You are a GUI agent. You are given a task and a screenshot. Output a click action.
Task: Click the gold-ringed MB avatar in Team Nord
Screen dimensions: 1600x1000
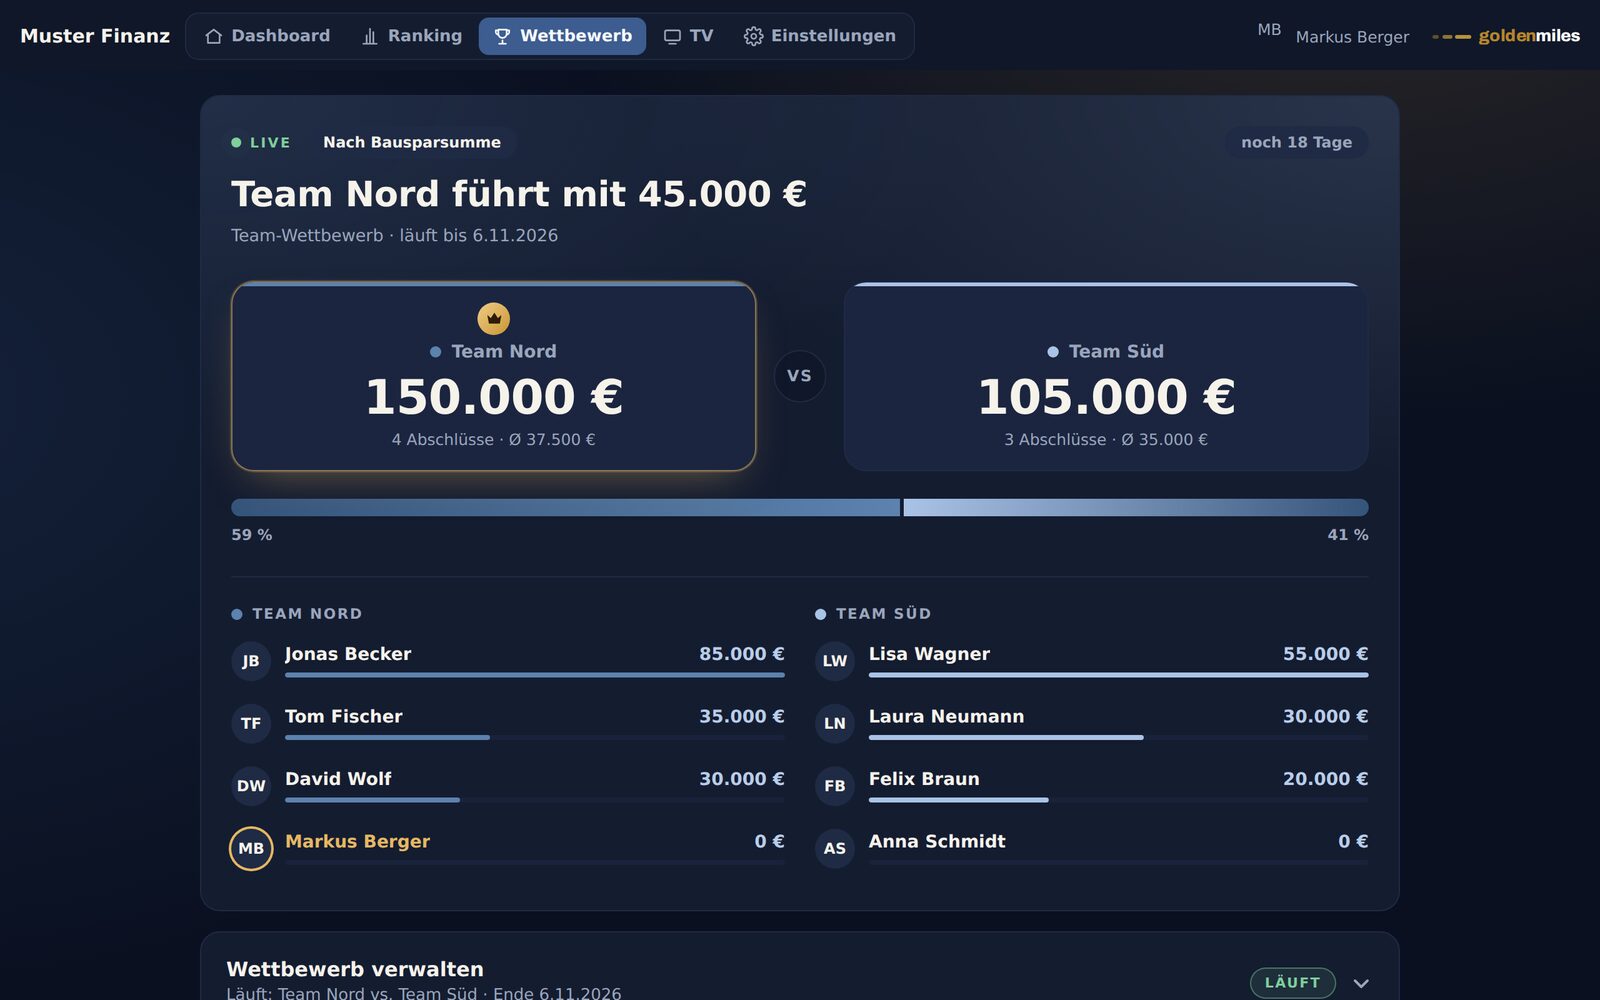tap(251, 848)
